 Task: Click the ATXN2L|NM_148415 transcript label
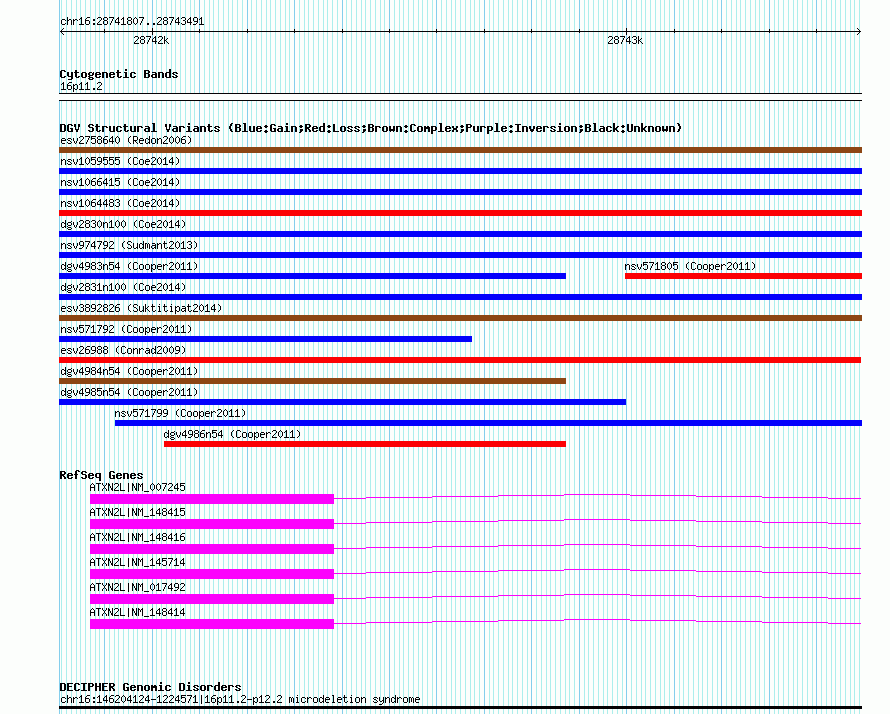[137, 512]
